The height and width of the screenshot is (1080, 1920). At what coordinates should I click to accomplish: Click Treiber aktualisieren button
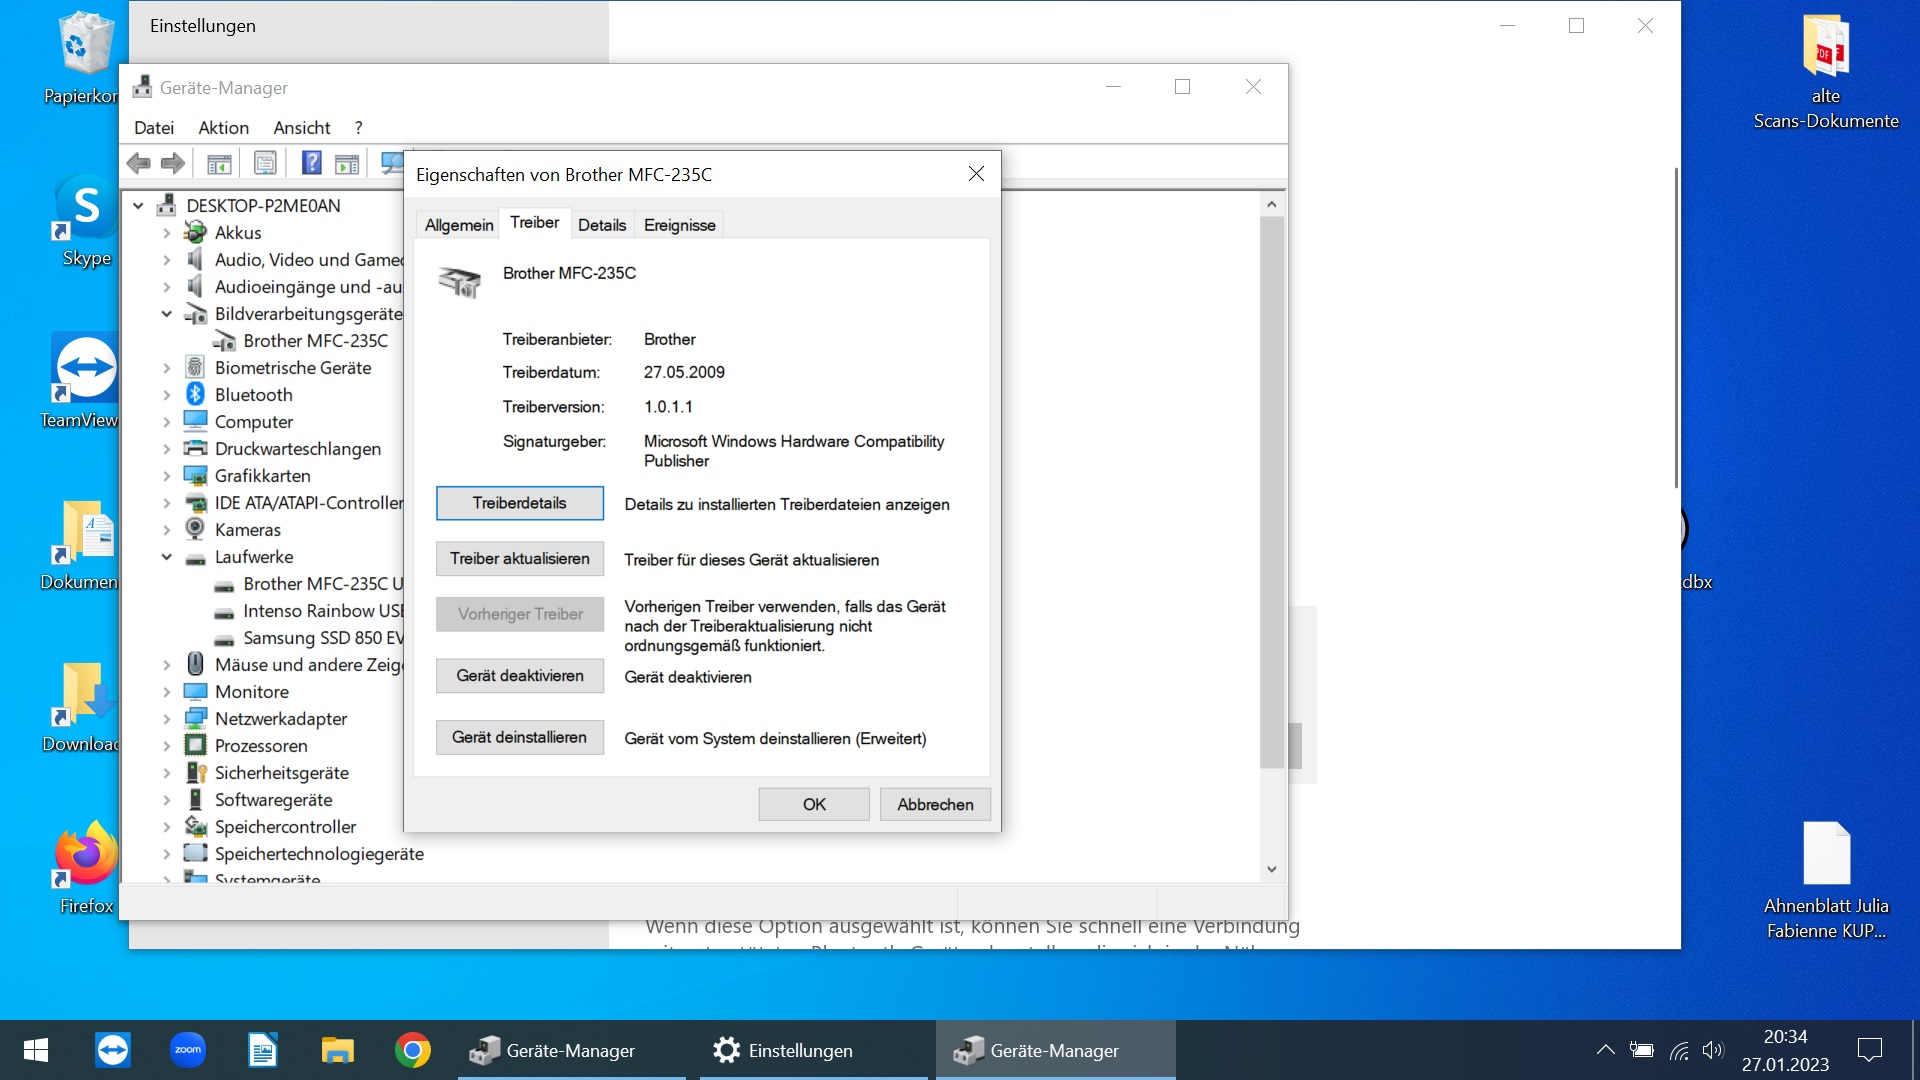(x=519, y=559)
